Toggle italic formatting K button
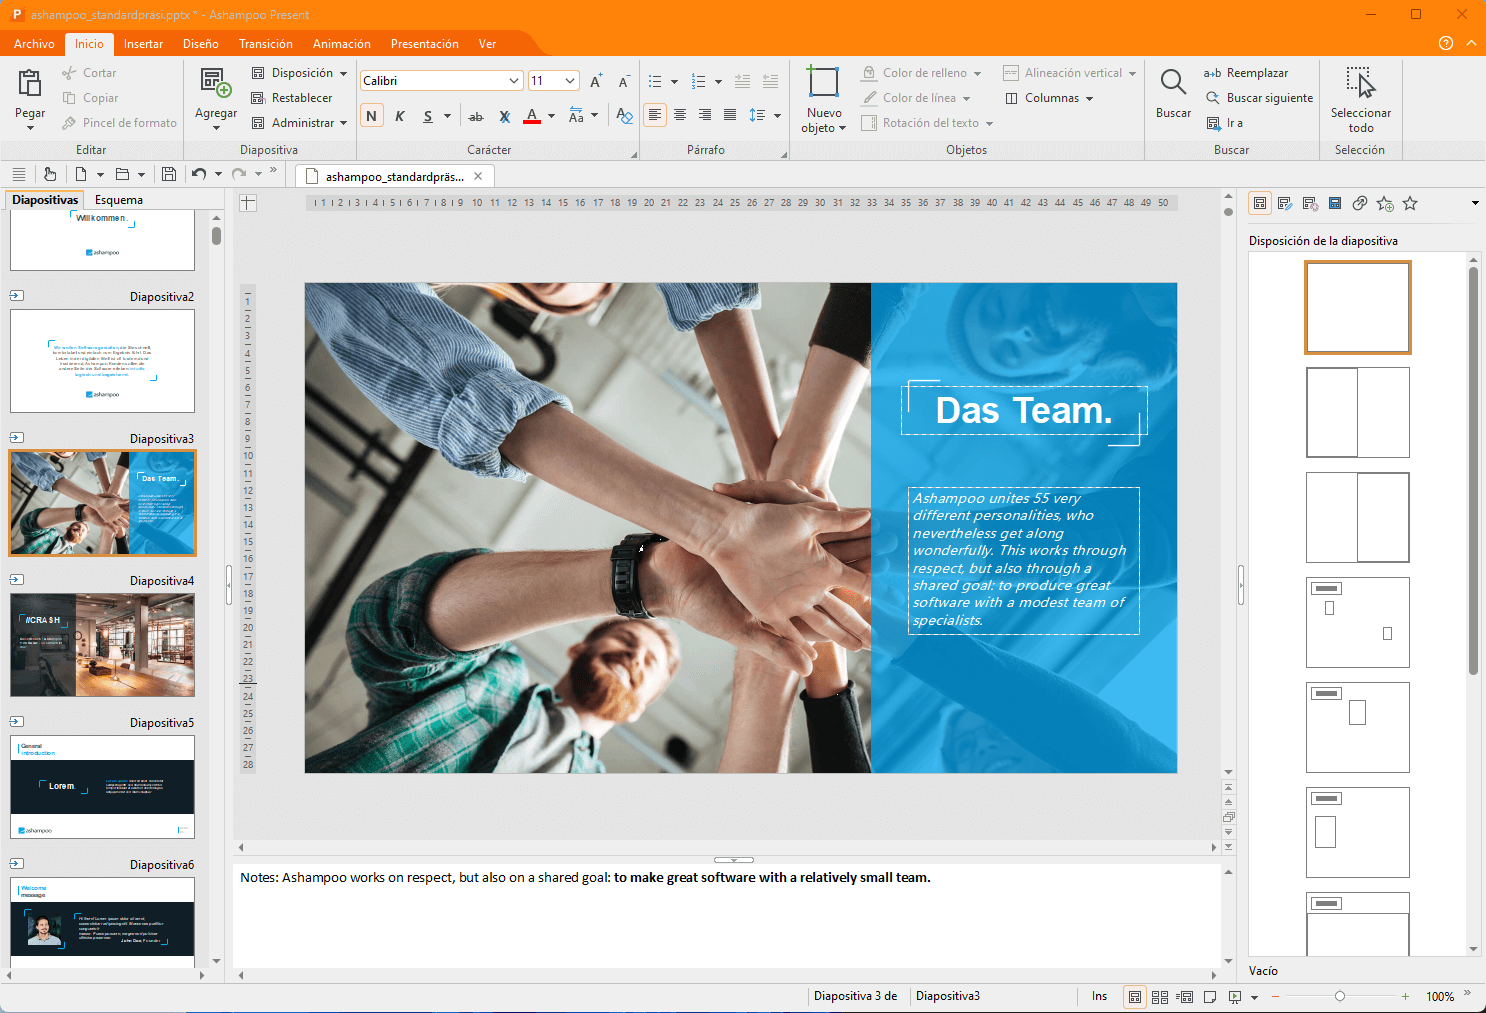This screenshot has width=1486, height=1013. [399, 116]
